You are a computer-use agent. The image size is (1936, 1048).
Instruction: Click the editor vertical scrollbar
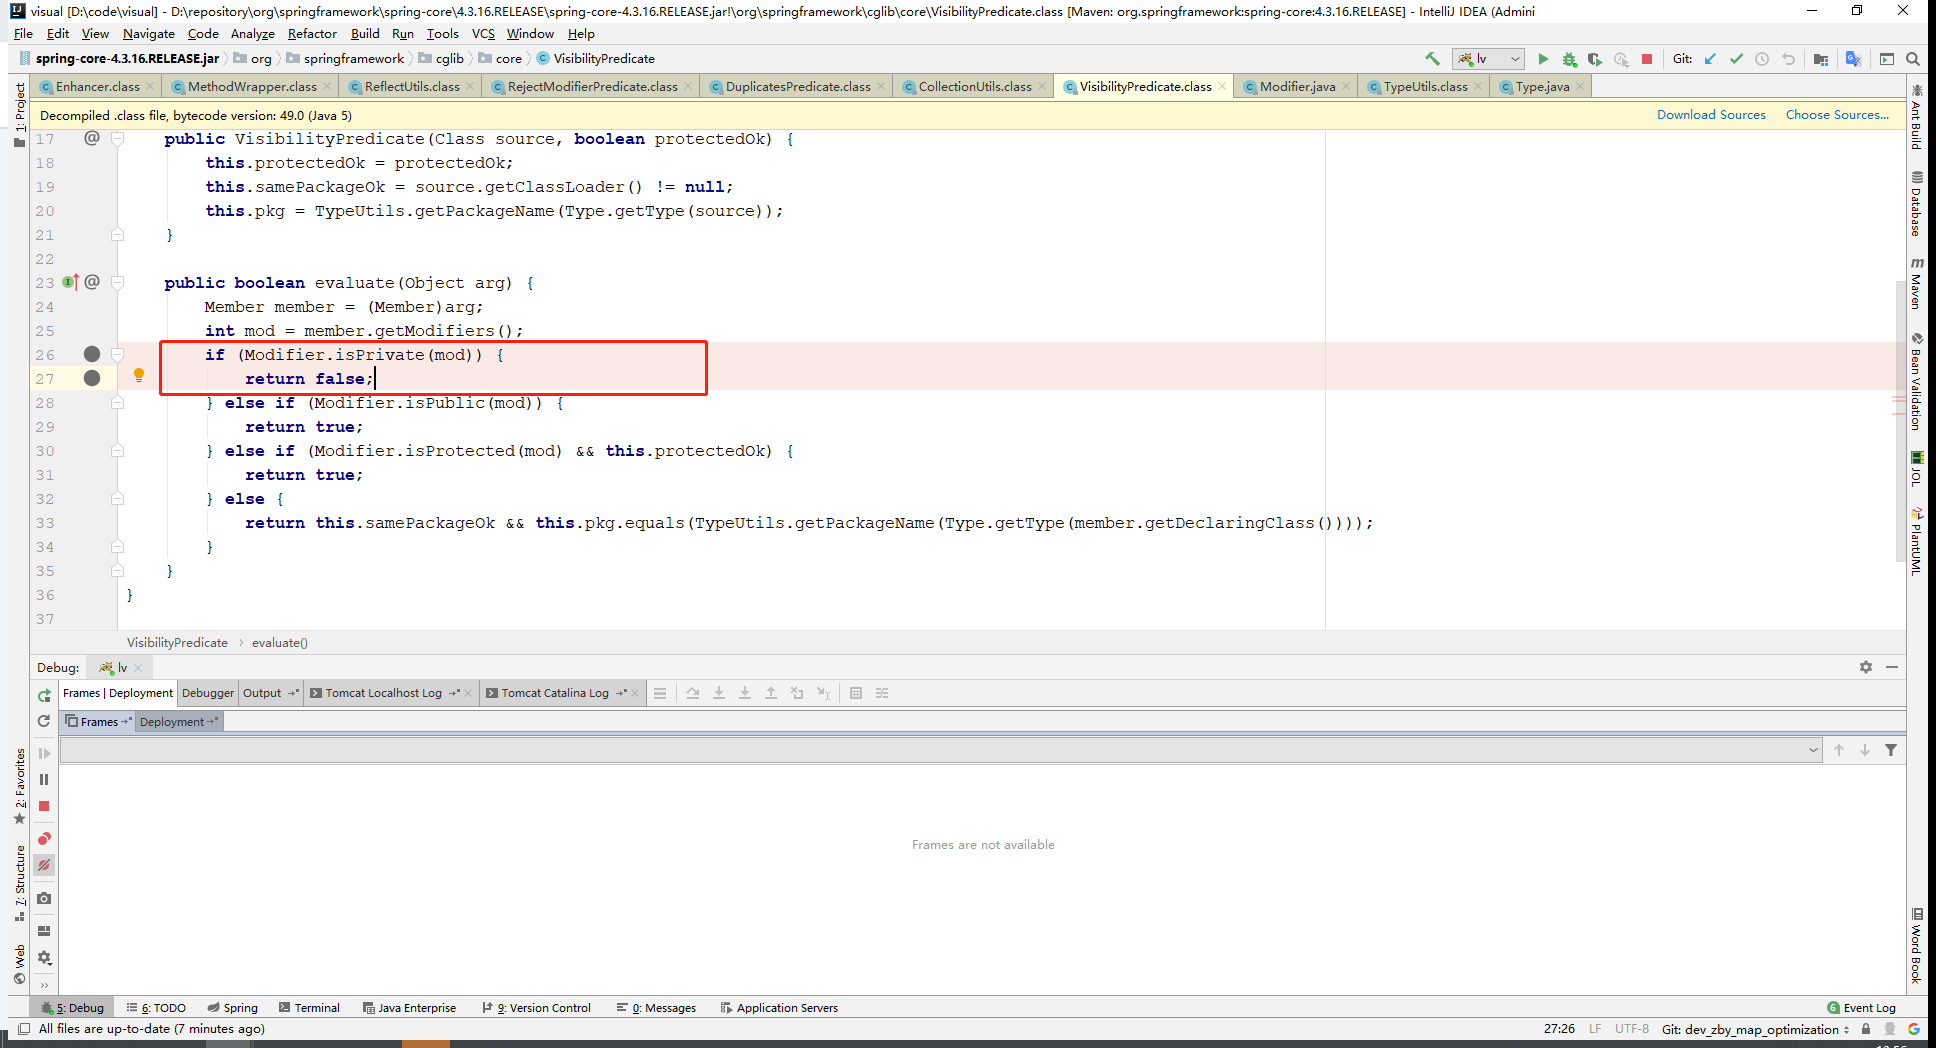click(x=1900, y=420)
